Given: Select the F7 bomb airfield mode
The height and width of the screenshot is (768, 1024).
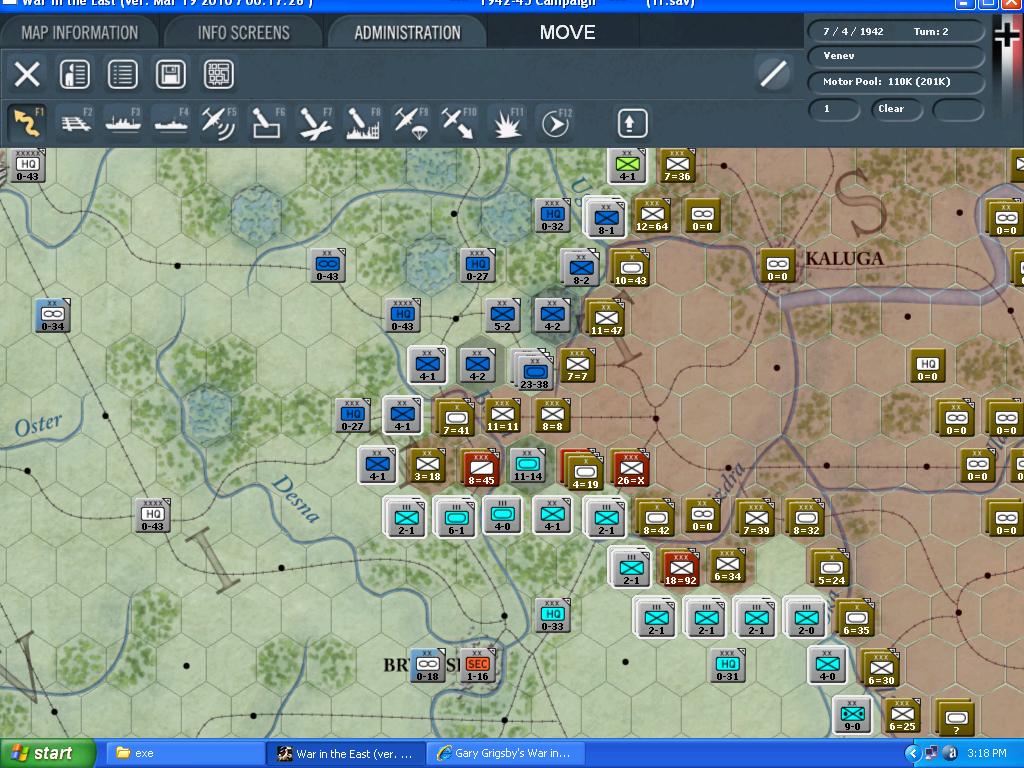Looking at the screenshot, I should (x=316, y=123).
